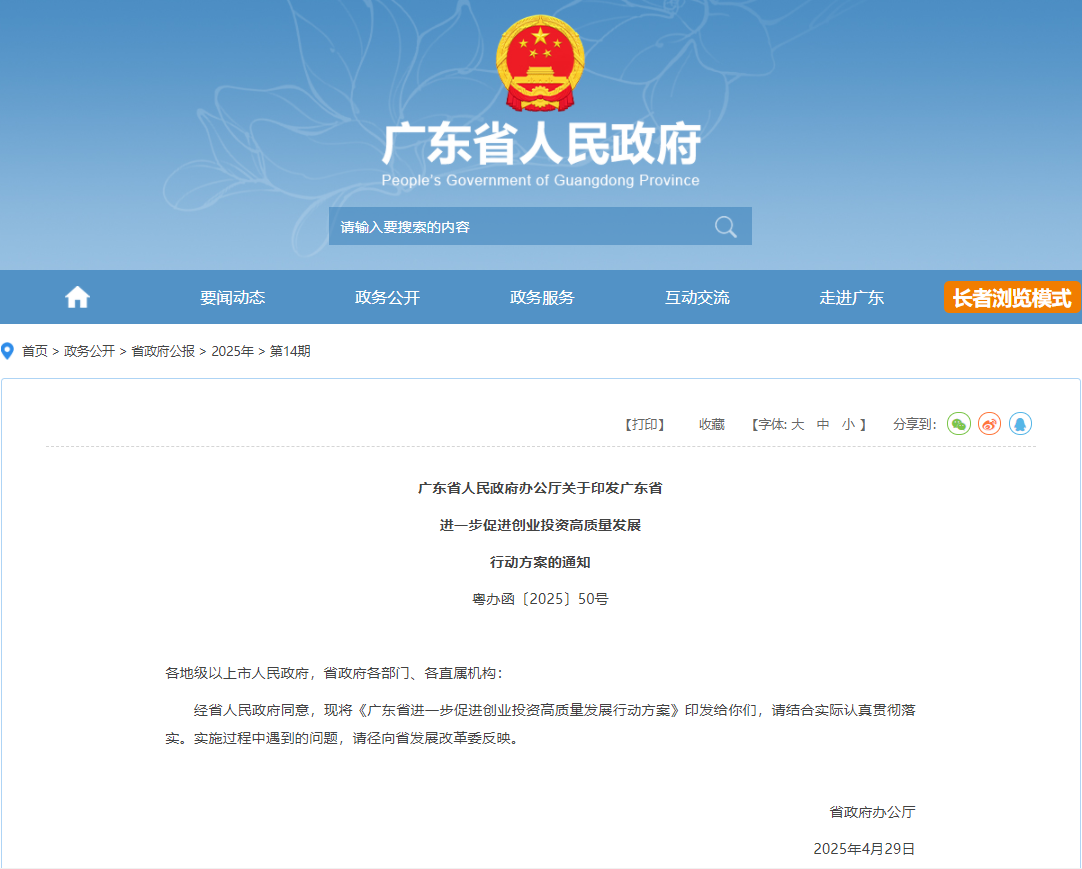Share article via WeChat icon
Screen dimensions: 1082x869
click(959, 424)
